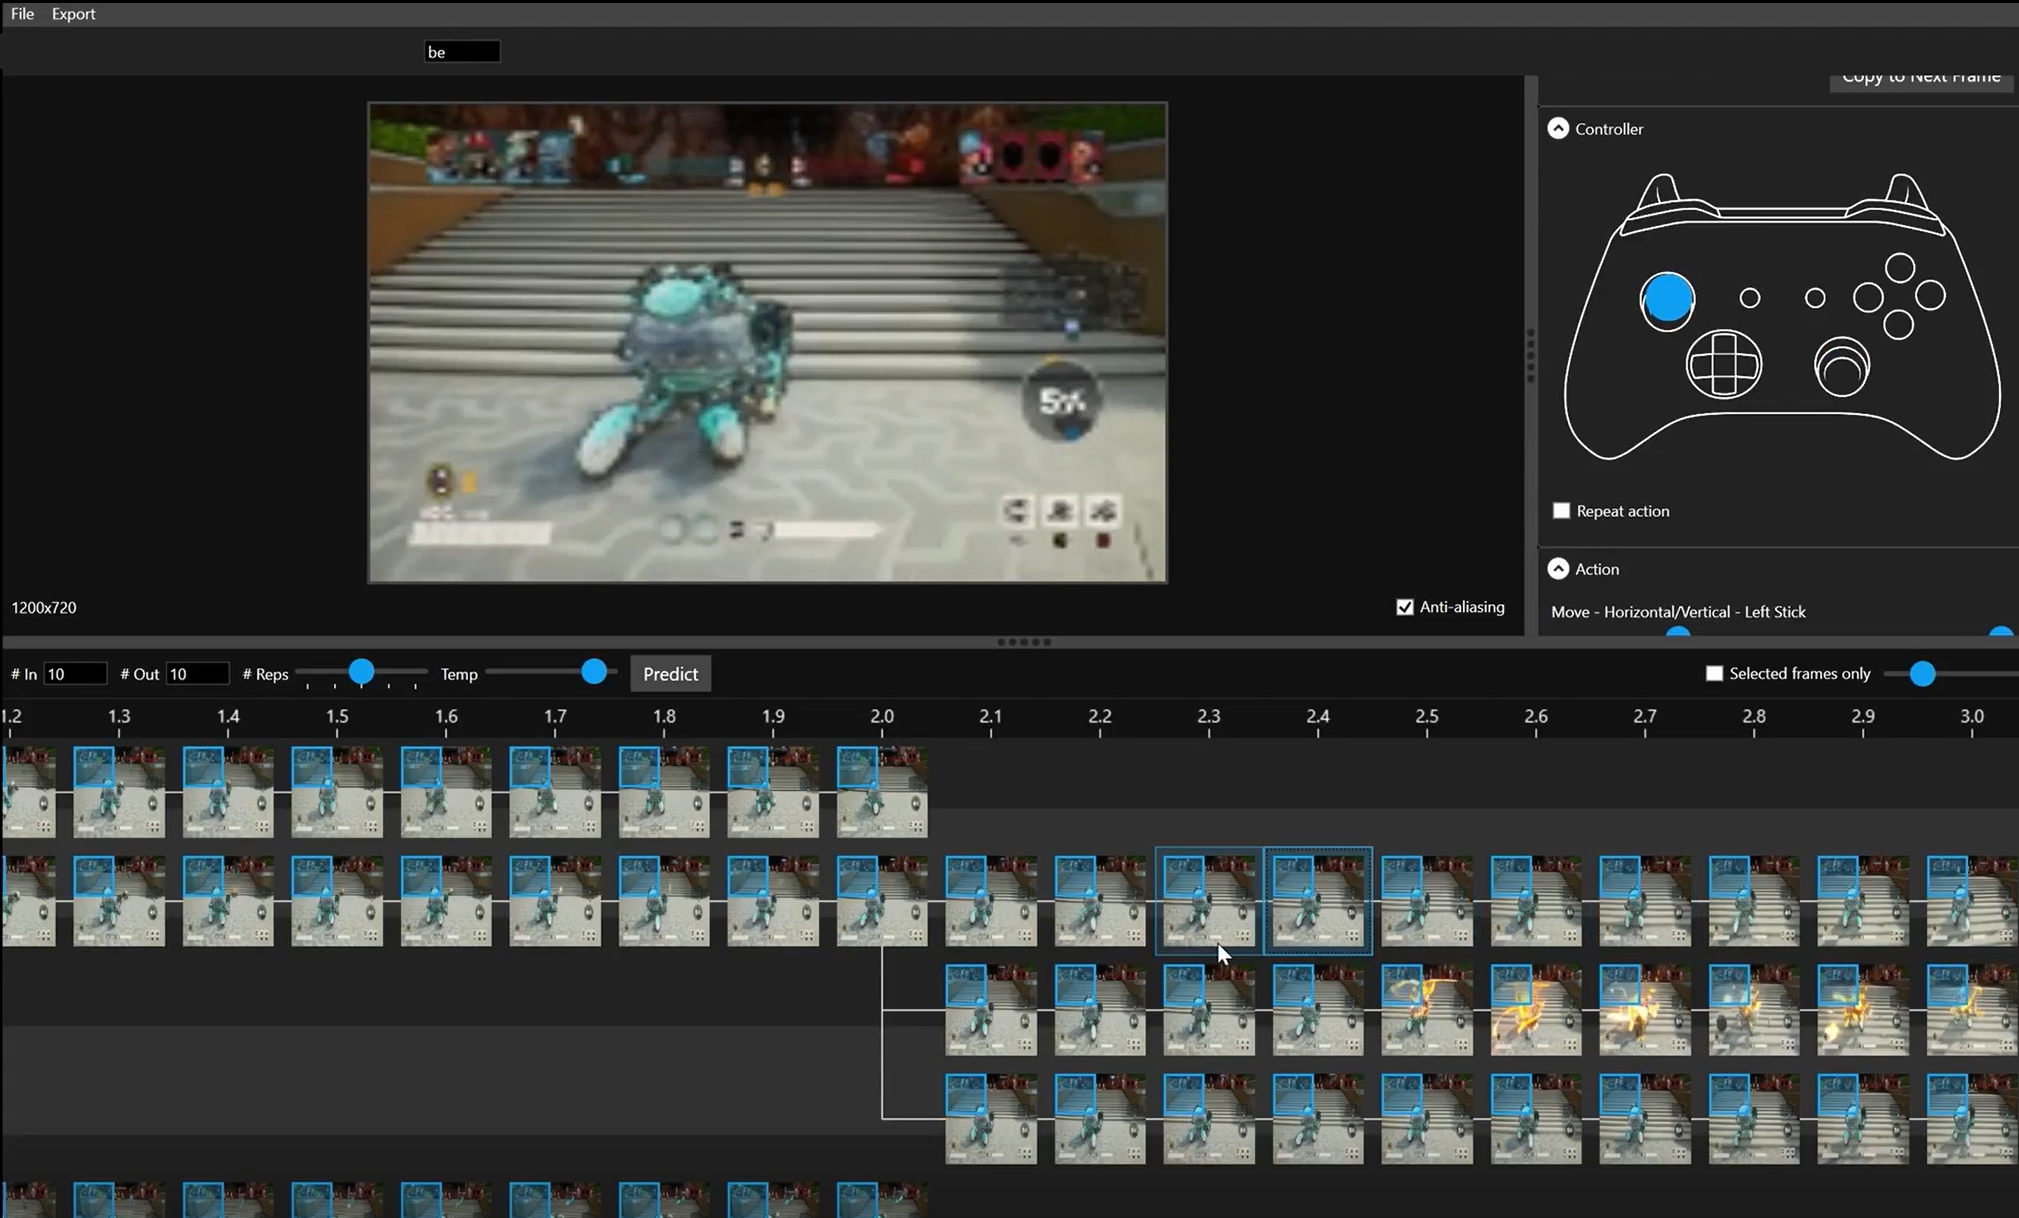Select the first-row frame thumbnail at 2.0
Viewport: 2019px width, 1218px height.
point(882,792)
